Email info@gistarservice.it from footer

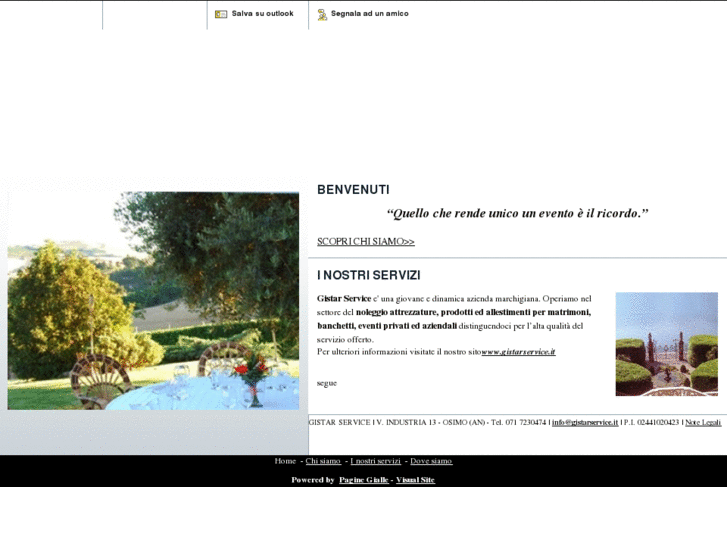(585, 422)
